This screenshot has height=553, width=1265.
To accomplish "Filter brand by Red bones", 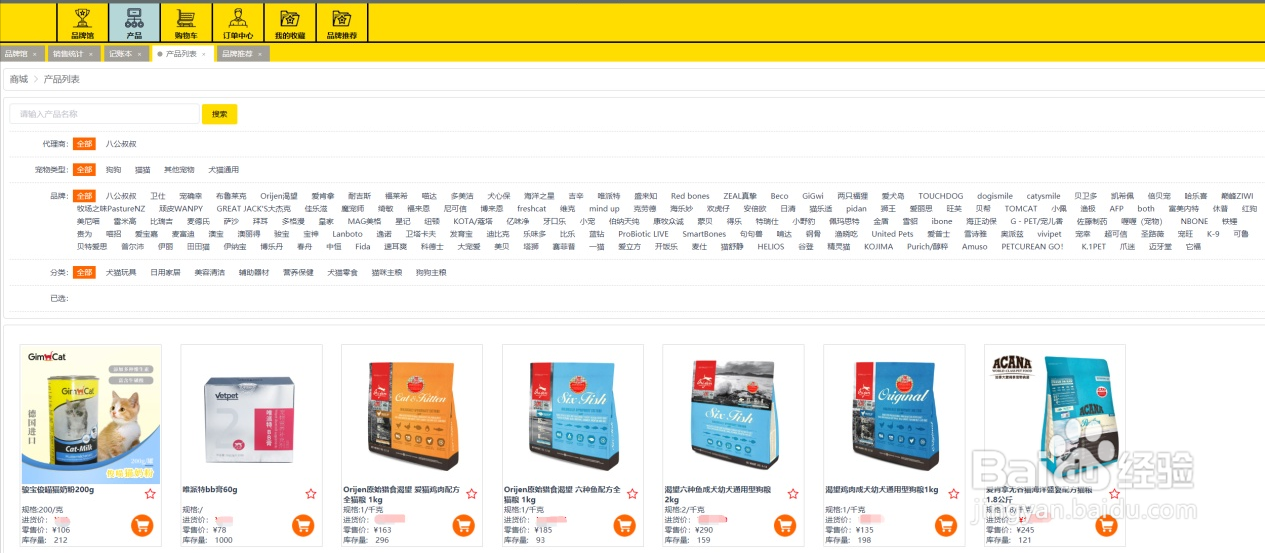I will coord(690,196).
